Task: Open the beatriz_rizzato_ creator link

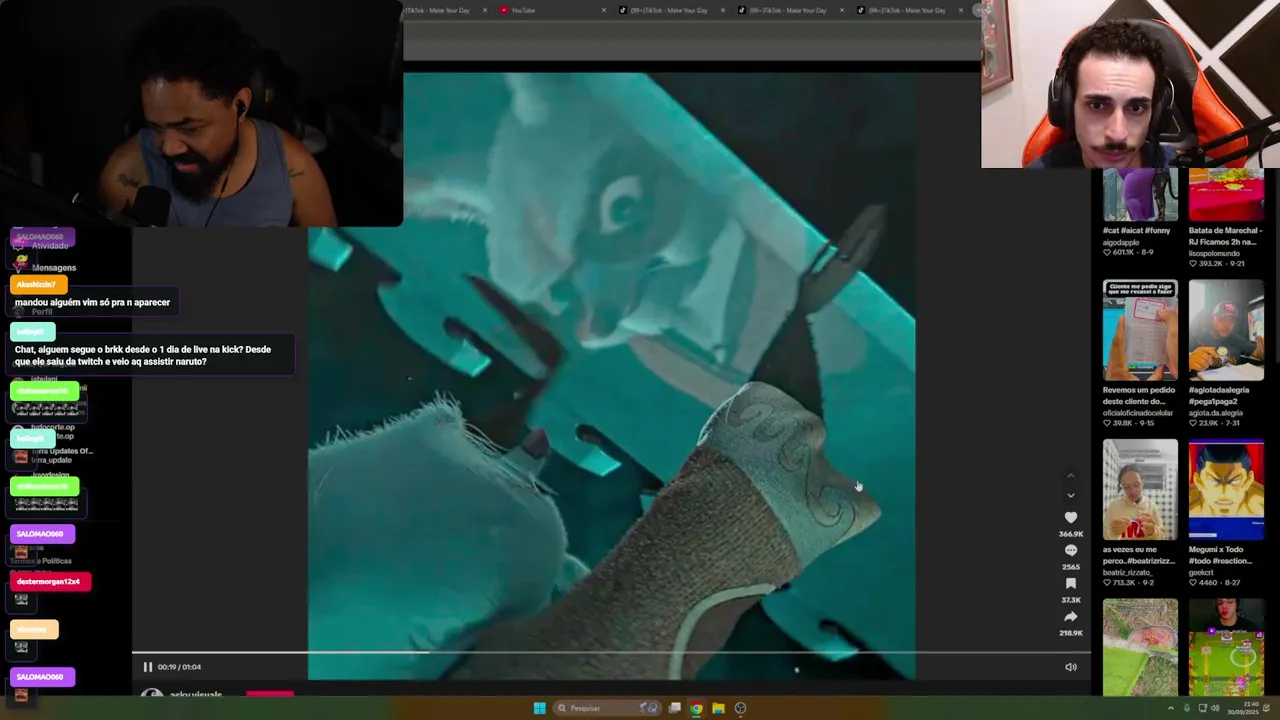Action: pyautogui.click(x=1127, y=573)
